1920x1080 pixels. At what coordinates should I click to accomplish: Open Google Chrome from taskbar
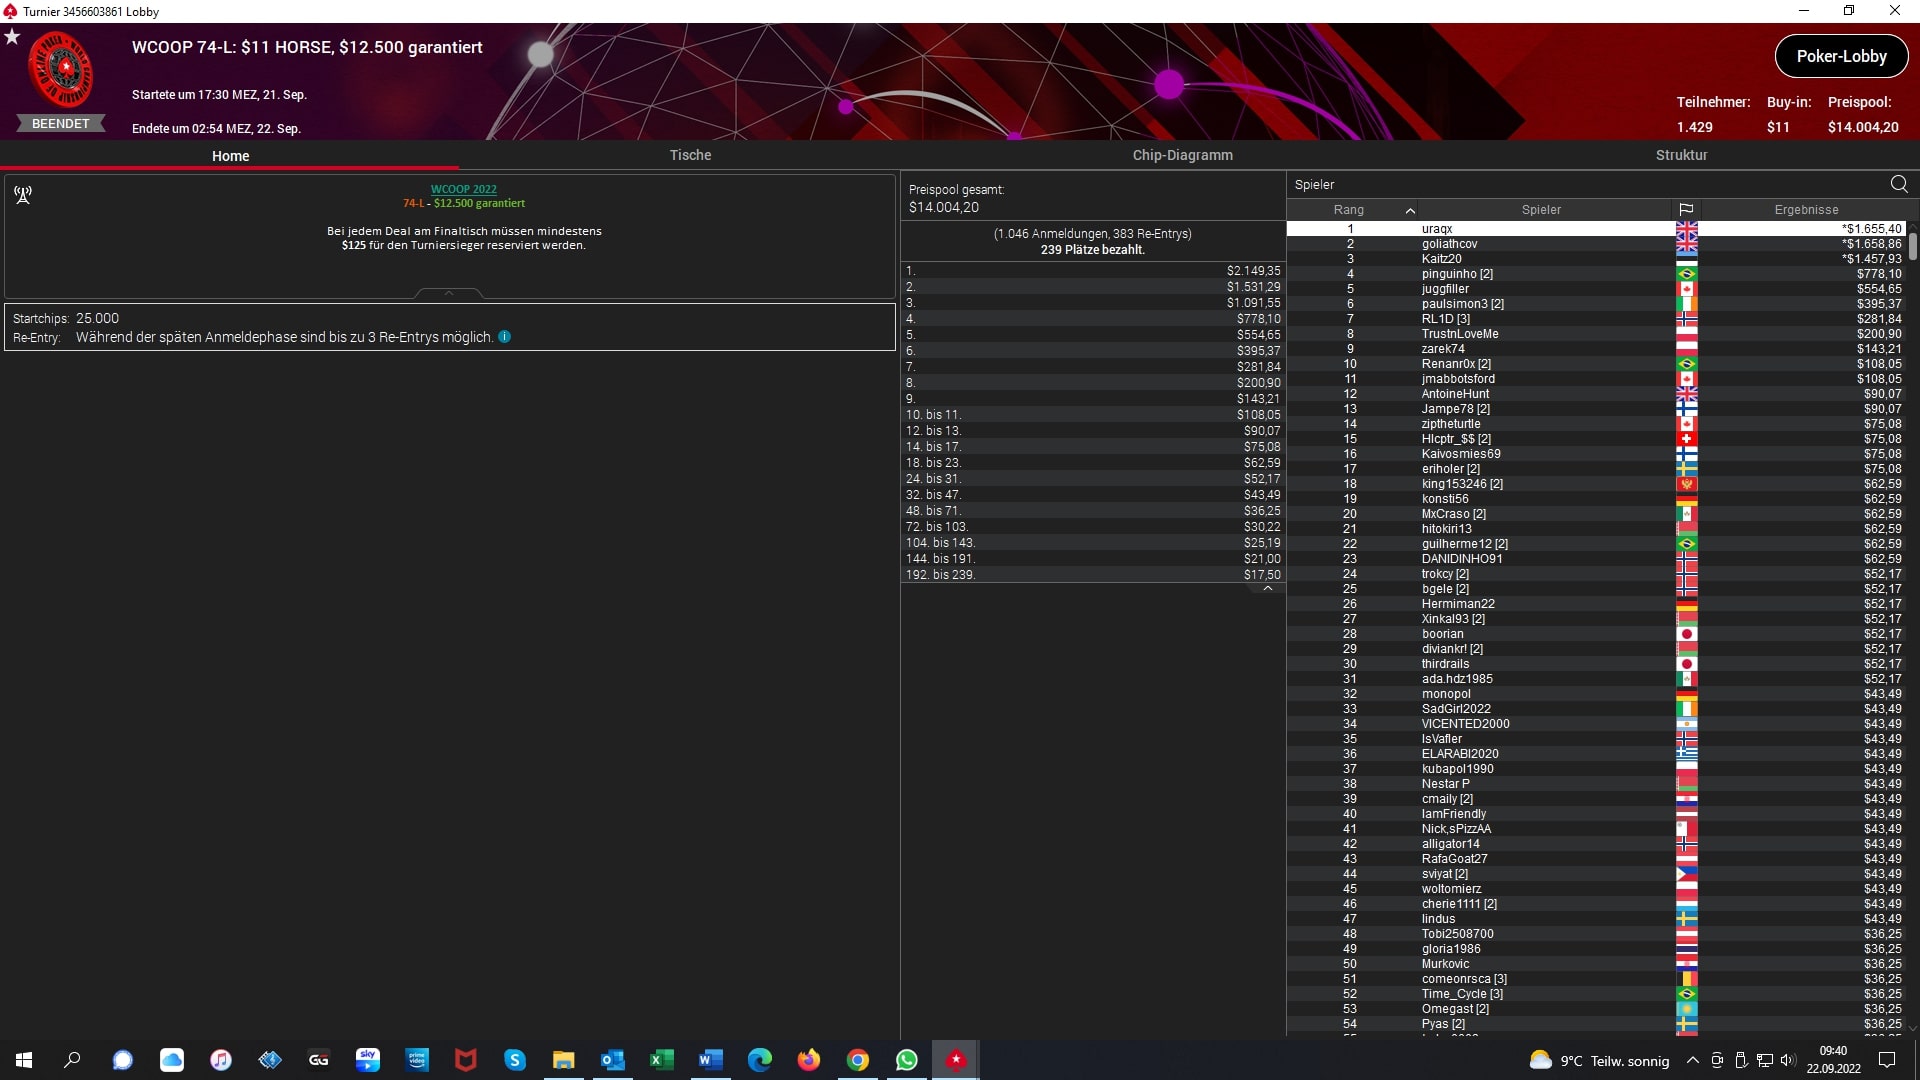point(858,1060)
